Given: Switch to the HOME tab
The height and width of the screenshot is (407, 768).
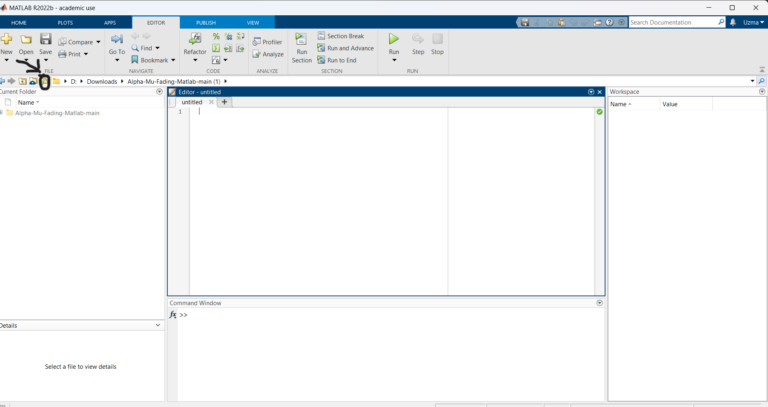Looking at the screenshot, I should (x=19, y=23).
